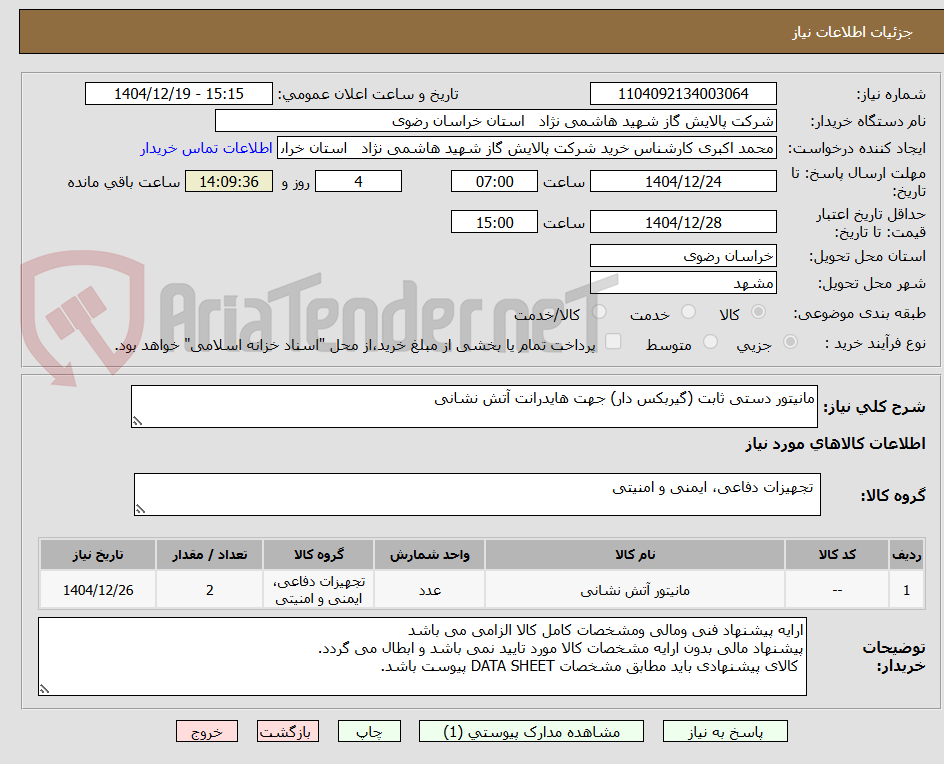The width and height of the screenshot is (944, 764).
Task: Click the remaining days field showing 4
Action: (x=358, y=181)
